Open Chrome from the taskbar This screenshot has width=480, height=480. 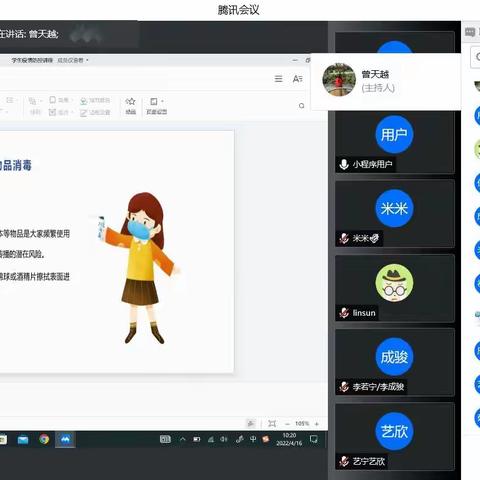click(44, 439)
